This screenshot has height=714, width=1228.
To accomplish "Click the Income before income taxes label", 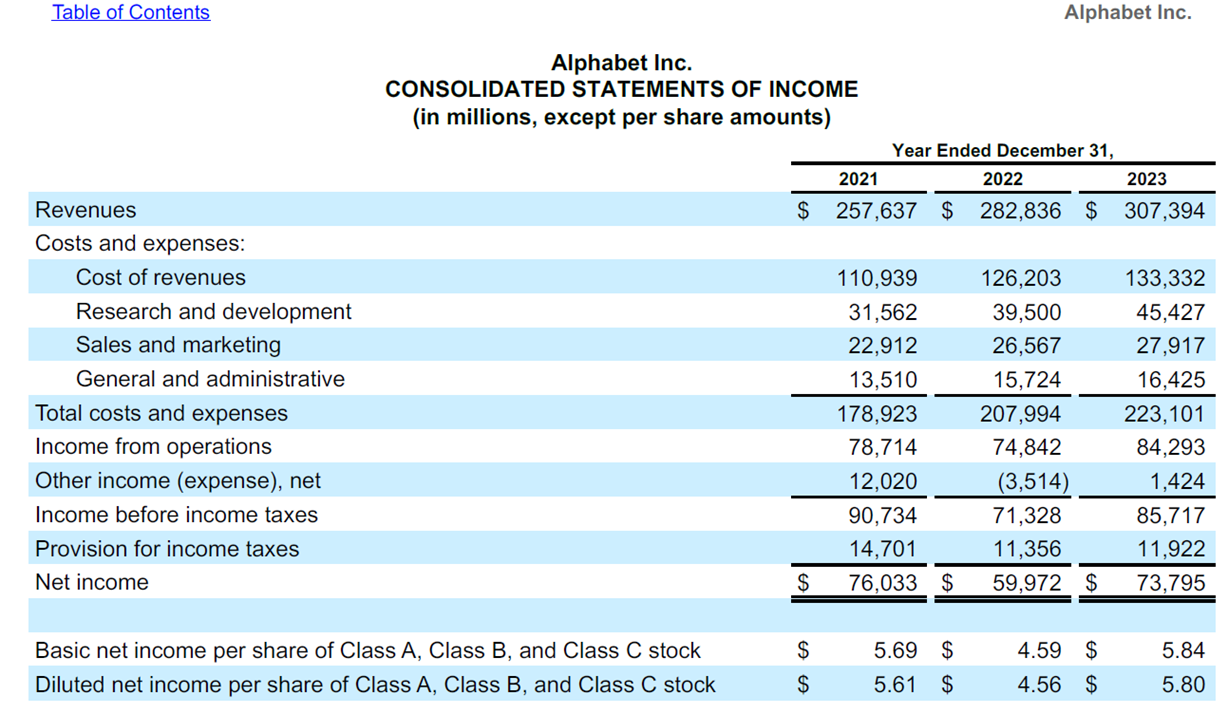I will (176, 515).
